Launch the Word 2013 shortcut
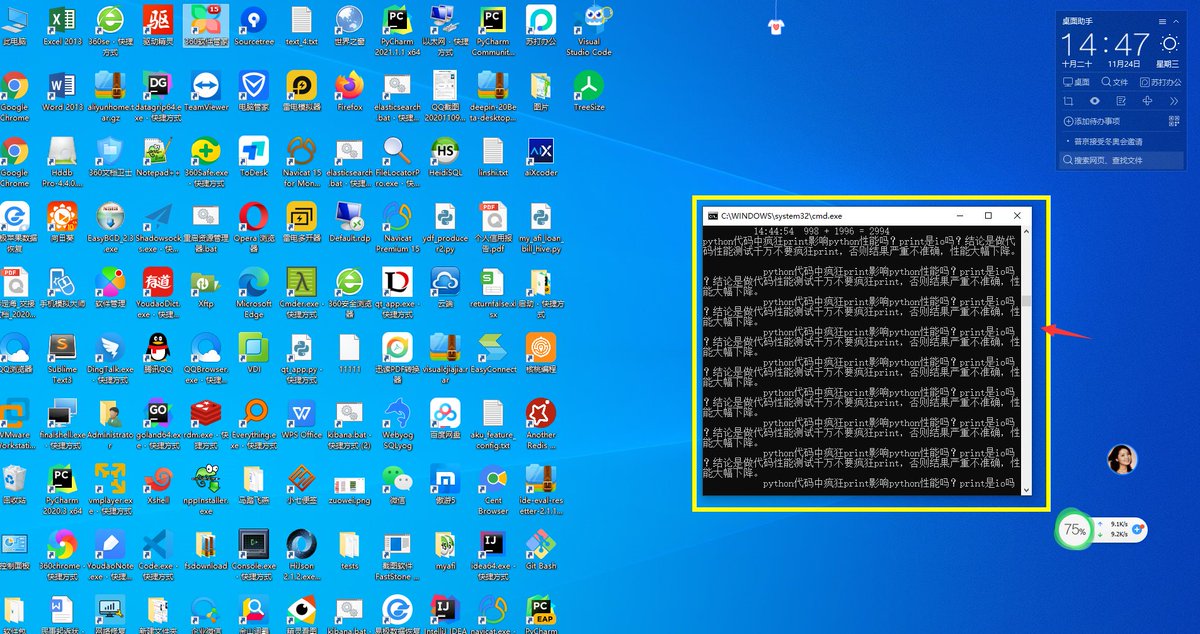Image resolution: width=1200 pixels, height=634 pixels. 60,90
